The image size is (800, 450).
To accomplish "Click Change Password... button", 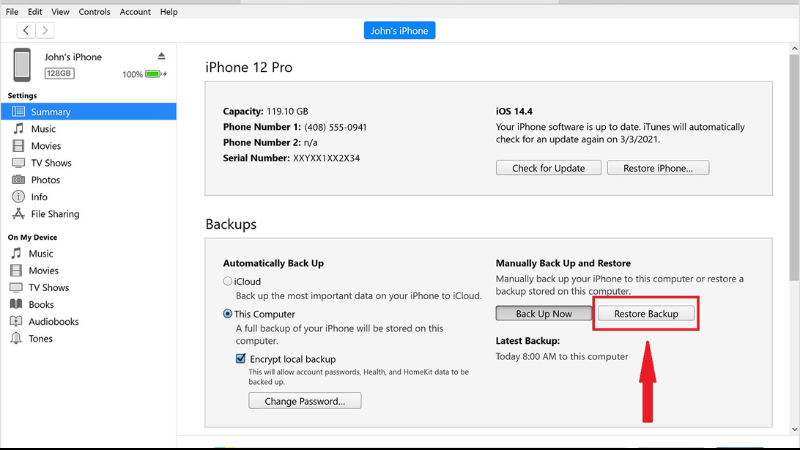I will [305, 401].
